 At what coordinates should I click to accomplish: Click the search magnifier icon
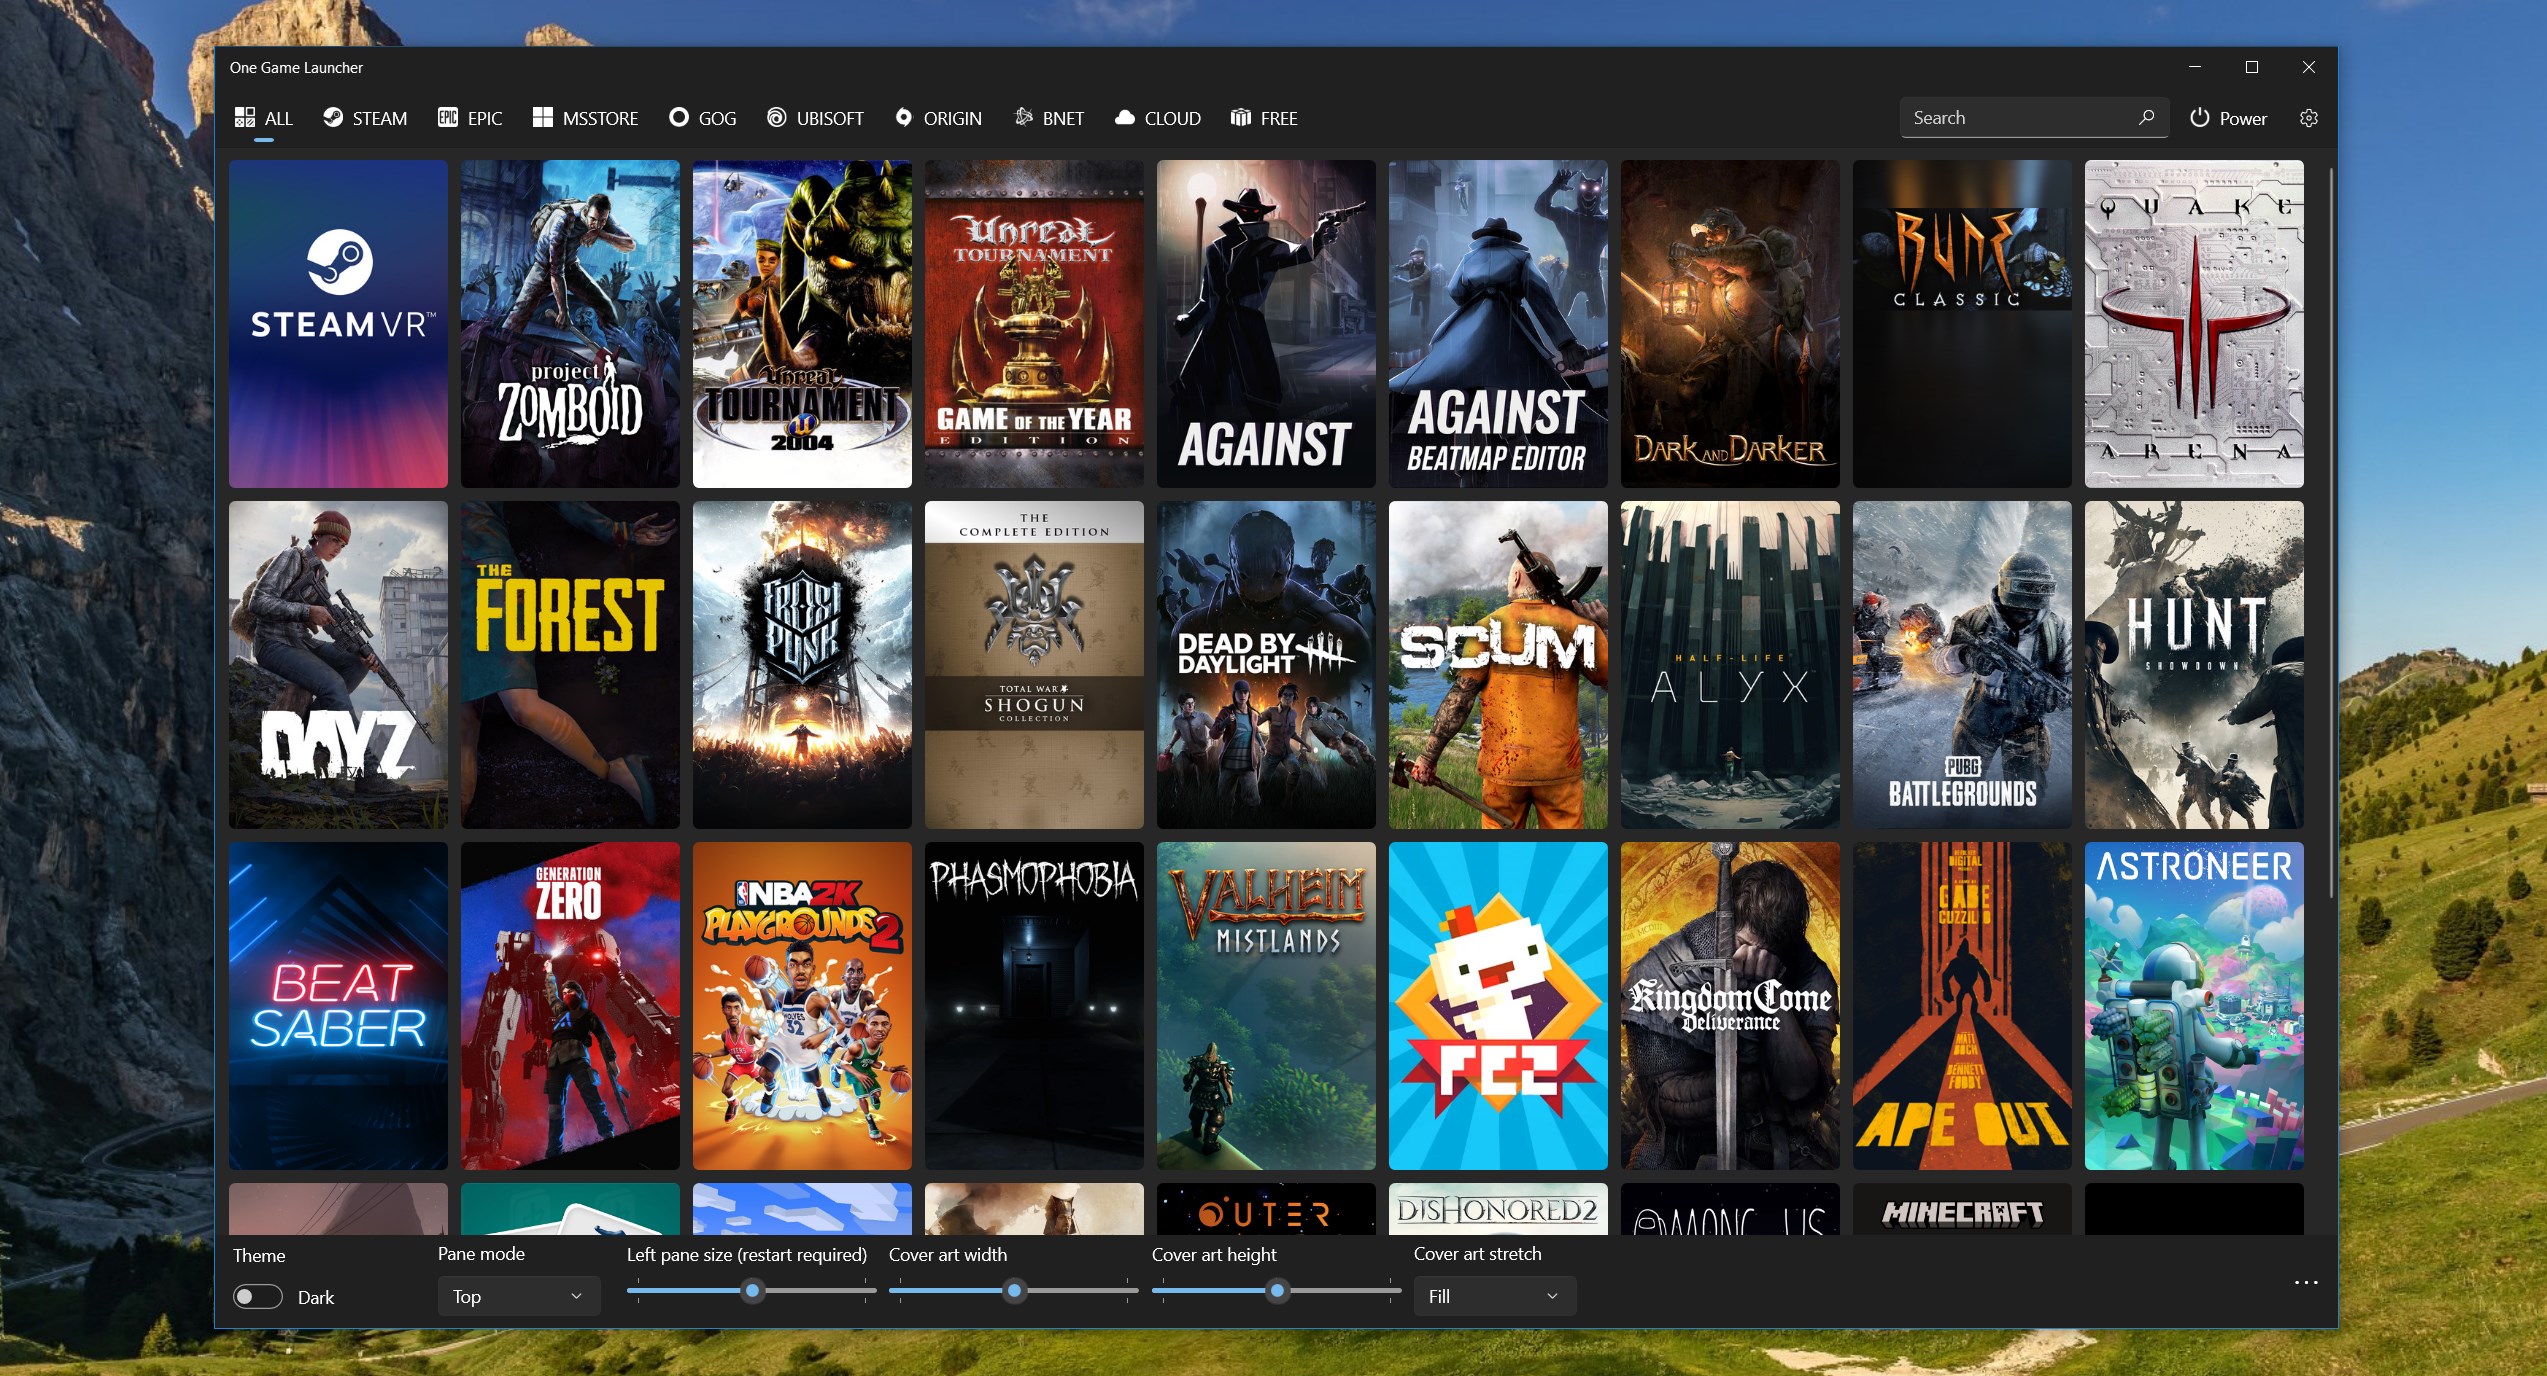(x=2146, y=117)
